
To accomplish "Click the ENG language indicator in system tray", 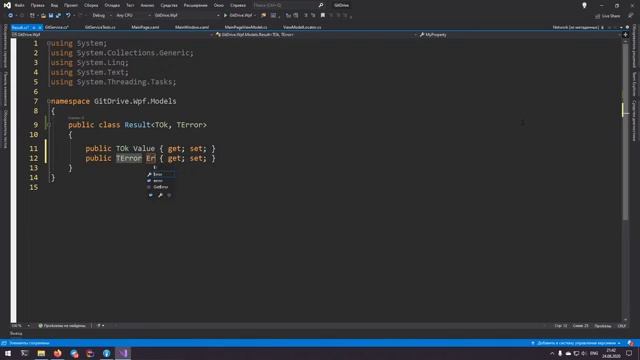I will (x=594, y=353).
